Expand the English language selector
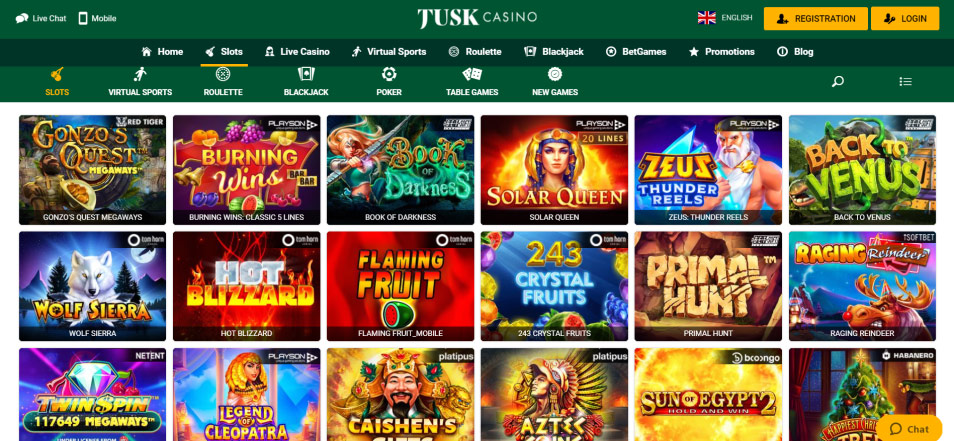 click(x=725, y=18)
